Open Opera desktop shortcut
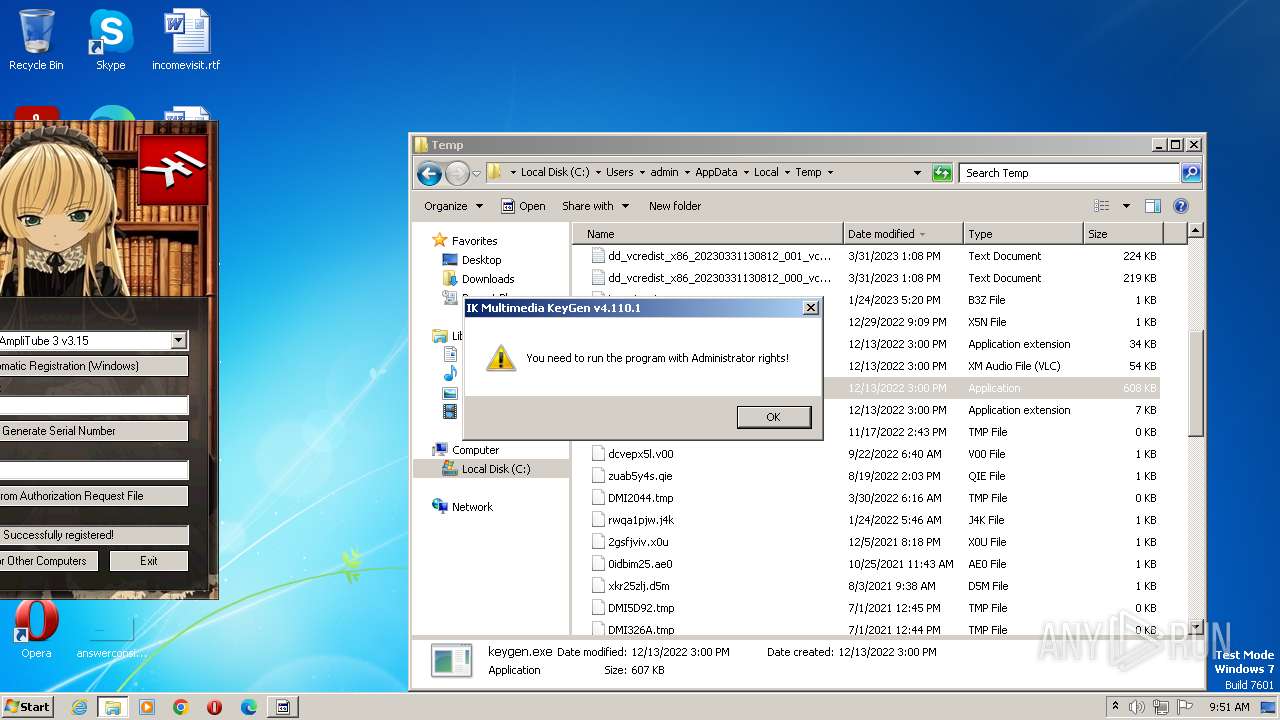This screenshot has height=720, width=1280. click(x=36, y=629)
